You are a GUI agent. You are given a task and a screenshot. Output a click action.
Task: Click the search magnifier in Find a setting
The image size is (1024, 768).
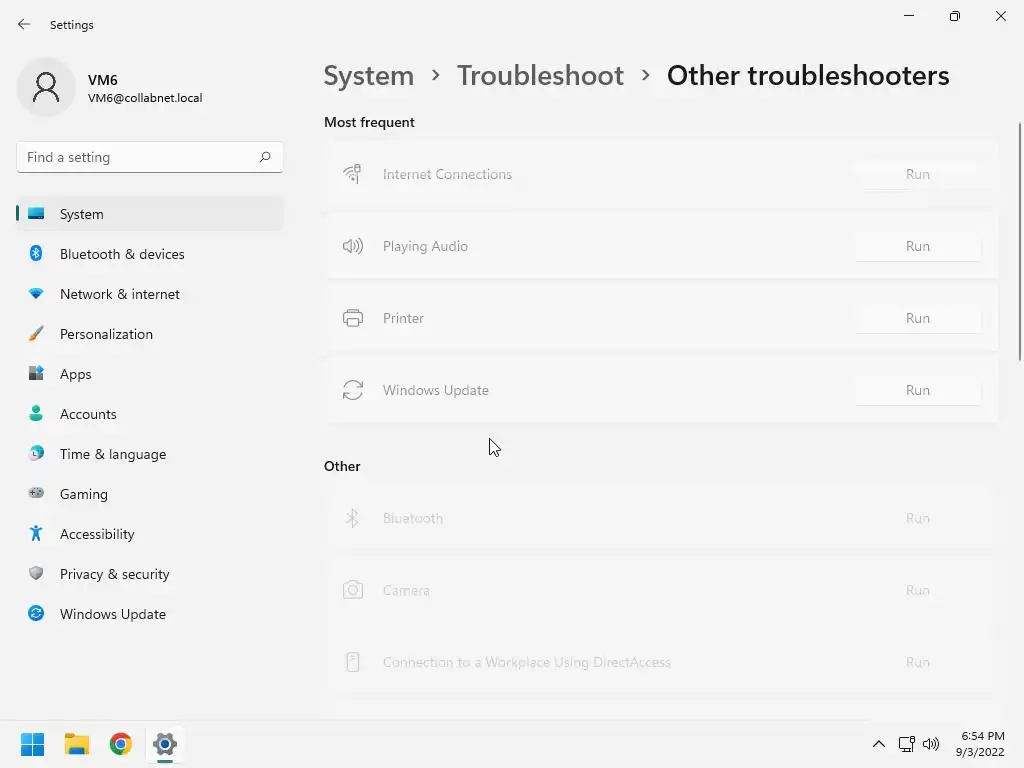[264, 157]
